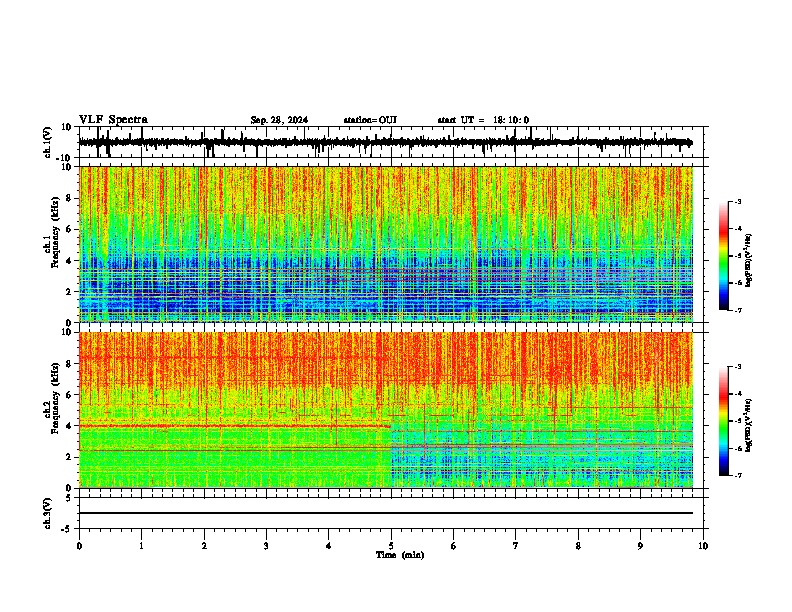Click the "VLF Spectra" plot title
Image resolution: width=792 pixels, height=612 pixels.
113,120
